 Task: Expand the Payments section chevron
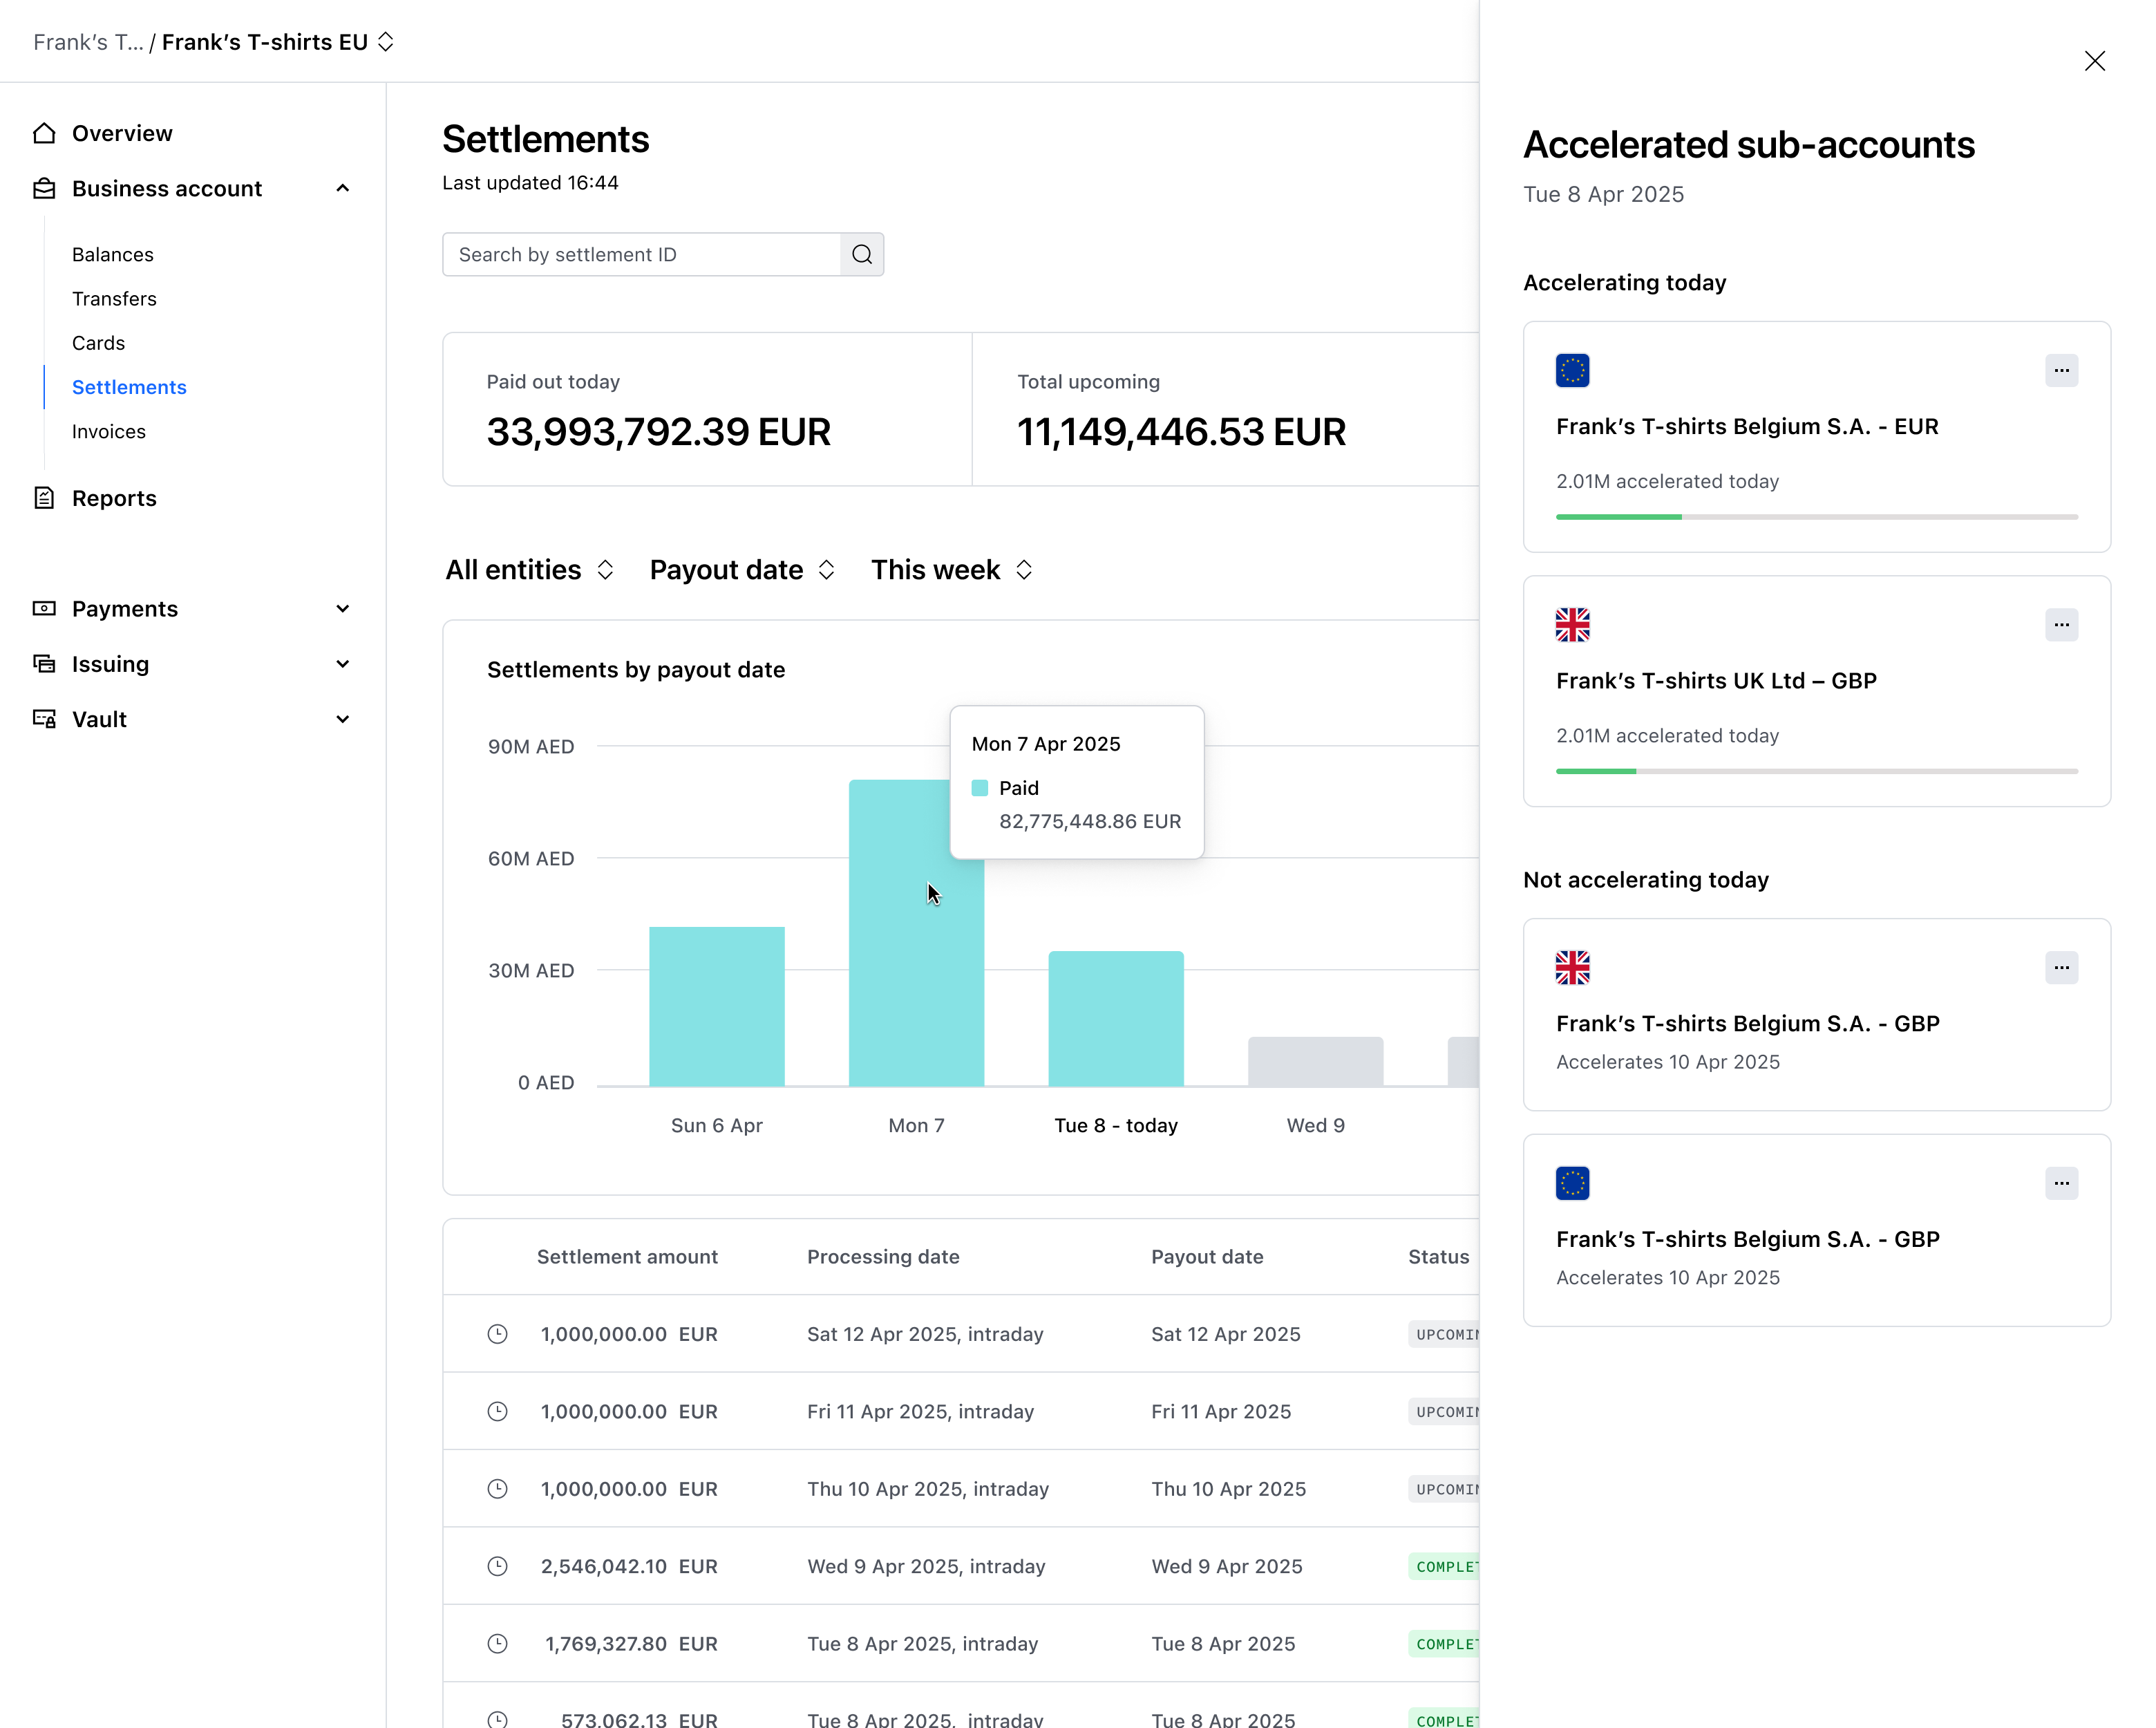point(343,609)
